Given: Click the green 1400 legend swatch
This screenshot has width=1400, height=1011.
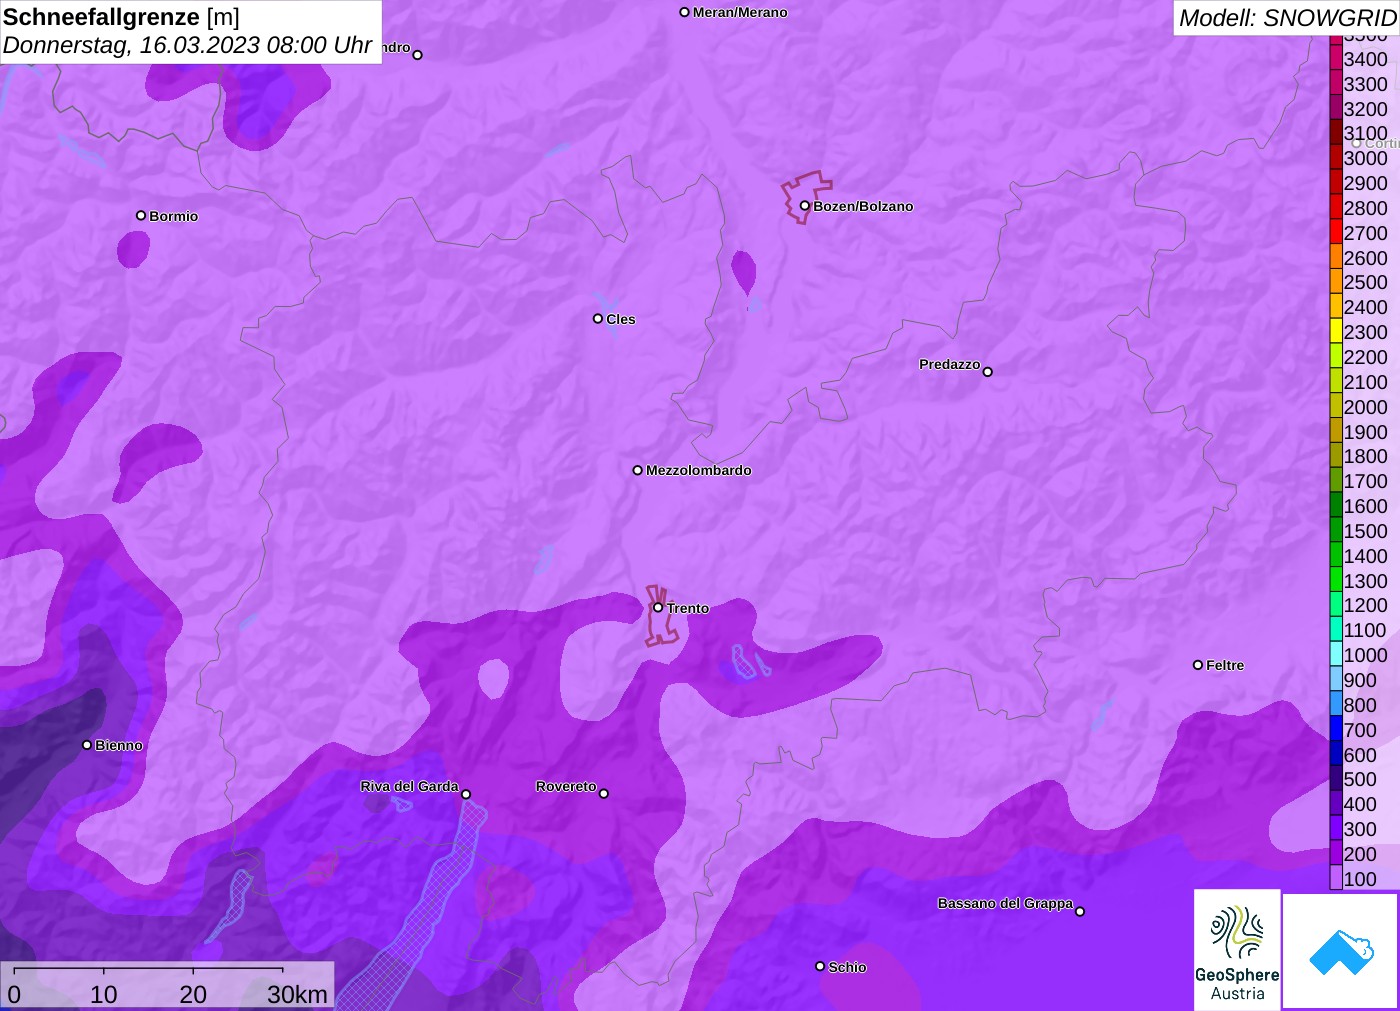Looking at the screenshot, I should tap(1336, 556).
